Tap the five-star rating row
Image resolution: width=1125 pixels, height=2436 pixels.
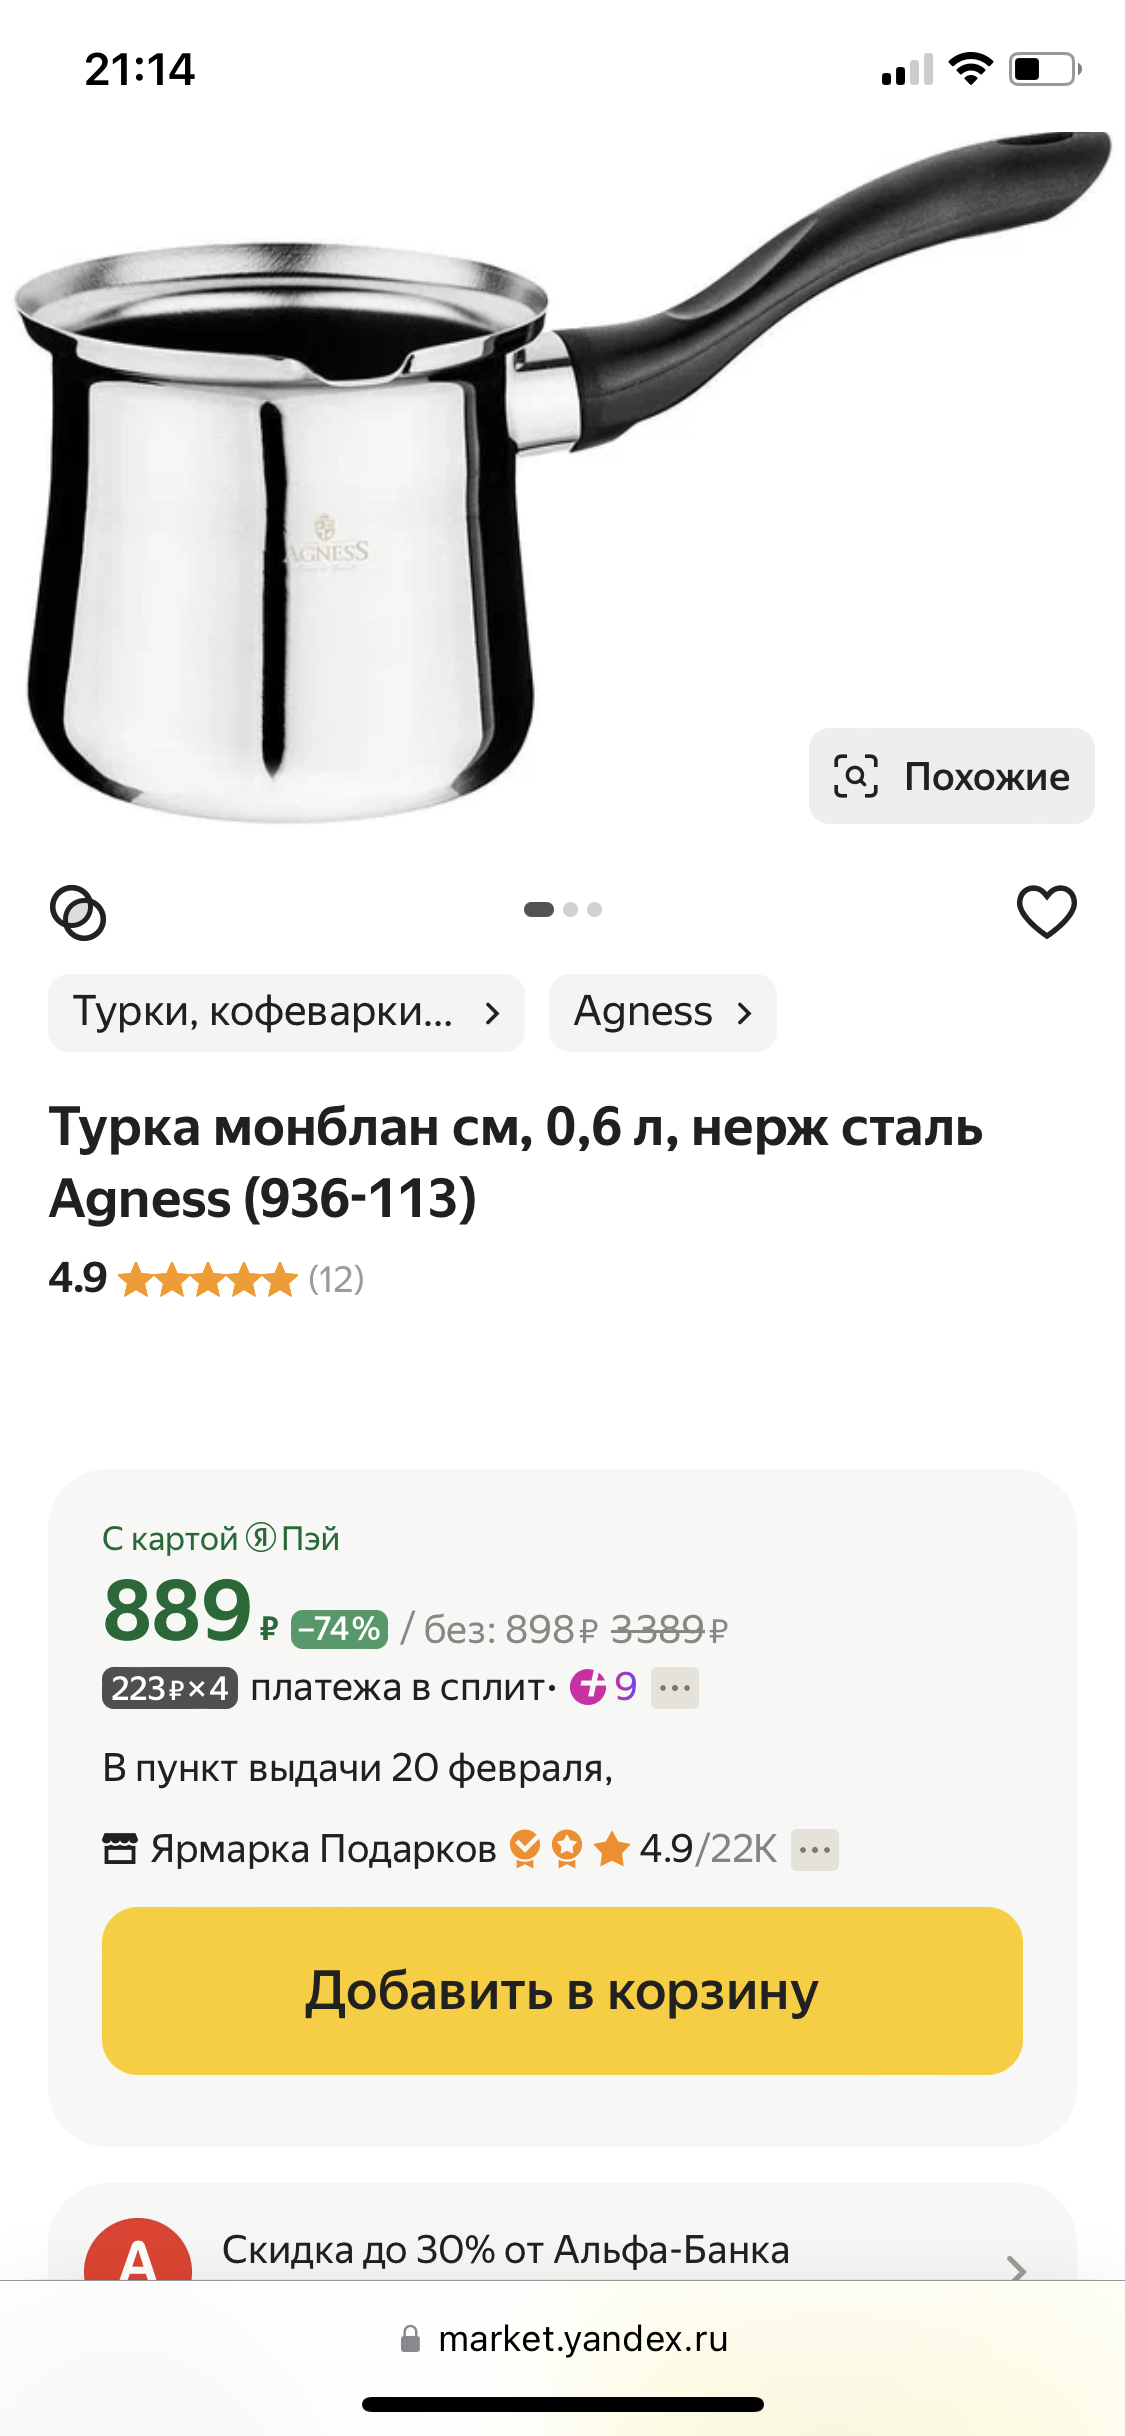coord(208,1279)
